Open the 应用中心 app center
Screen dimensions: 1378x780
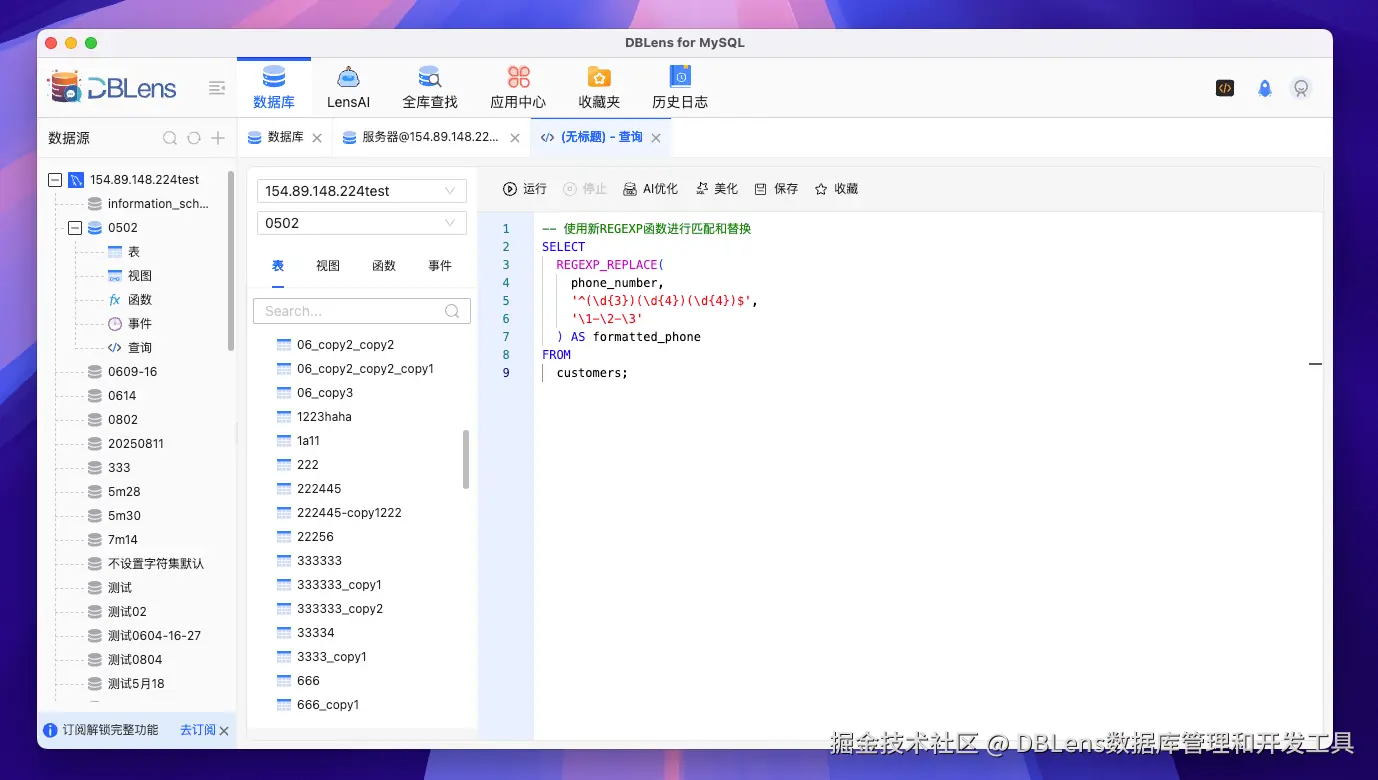[x=518, y=87]
